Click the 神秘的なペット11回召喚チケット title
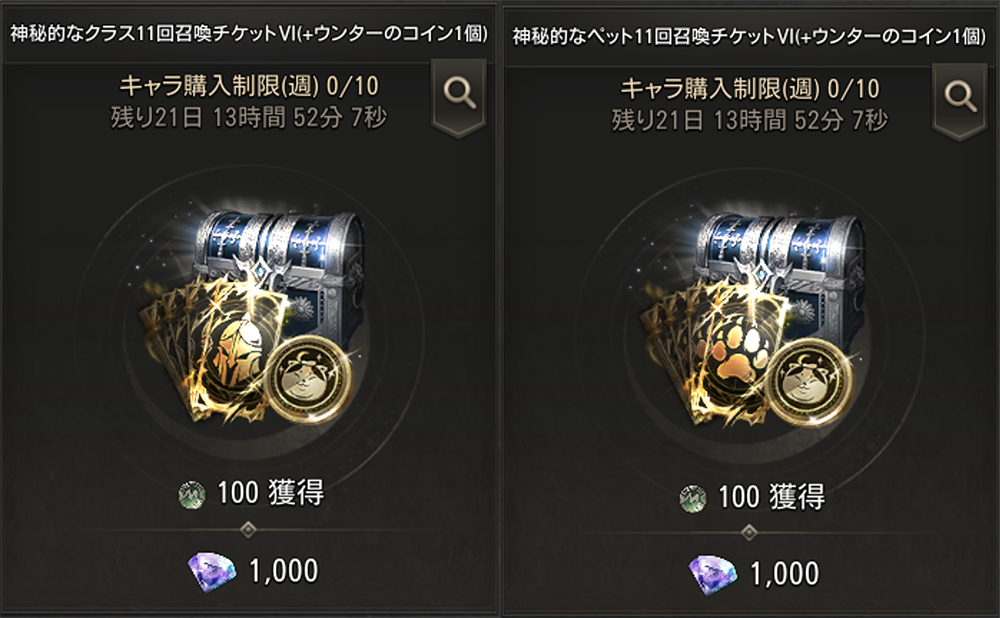The width and height of the screenshot is (1000, 618). (x=749, y=36)
